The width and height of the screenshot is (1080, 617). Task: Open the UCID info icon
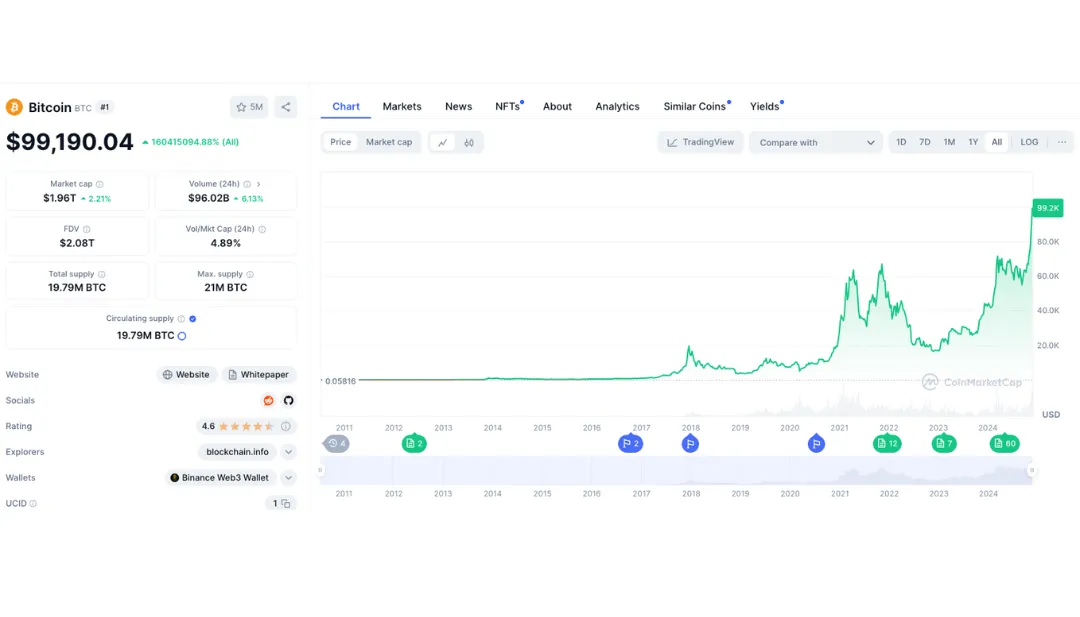tap(33, 504)
